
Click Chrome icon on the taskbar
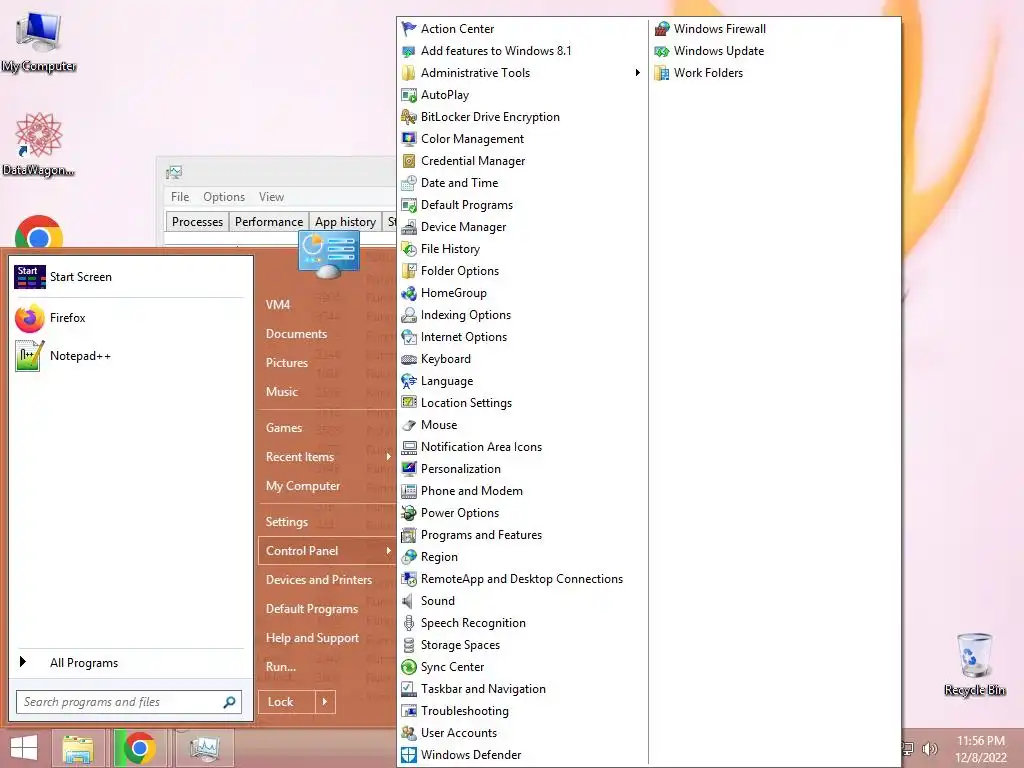pyautogui.click(x=140, y=748)
